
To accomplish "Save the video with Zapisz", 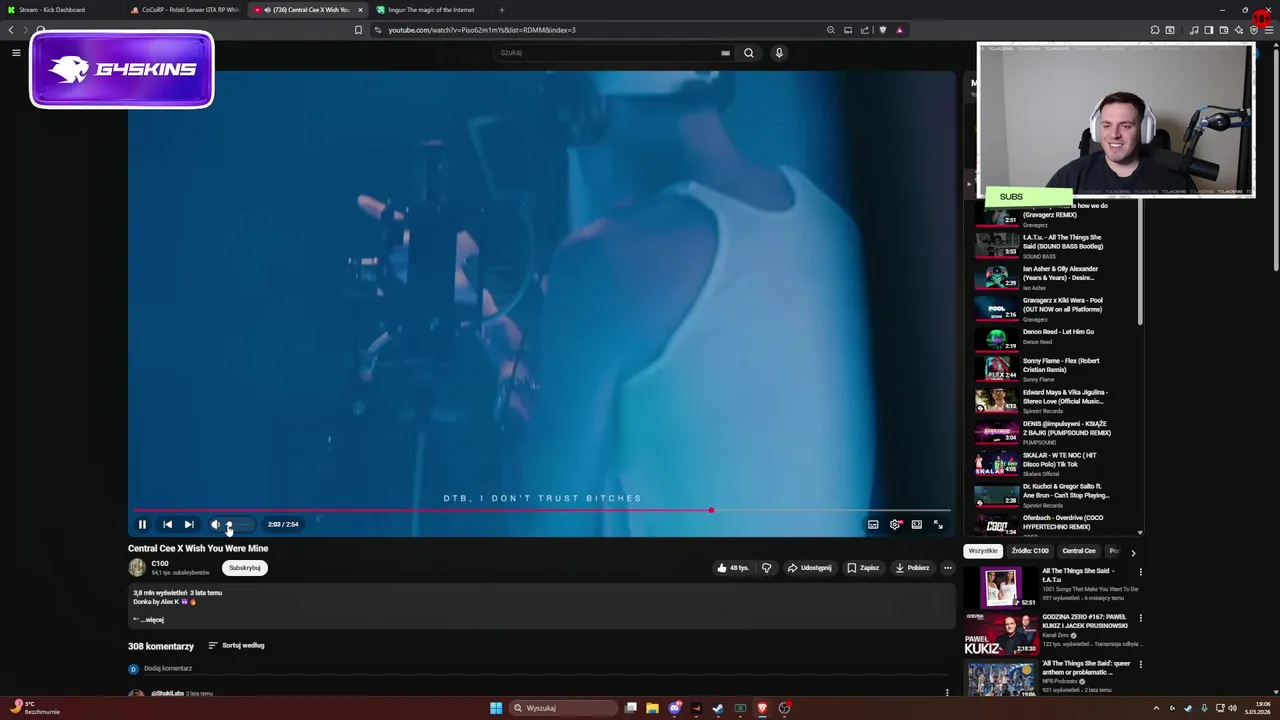I will coord(863,568).
